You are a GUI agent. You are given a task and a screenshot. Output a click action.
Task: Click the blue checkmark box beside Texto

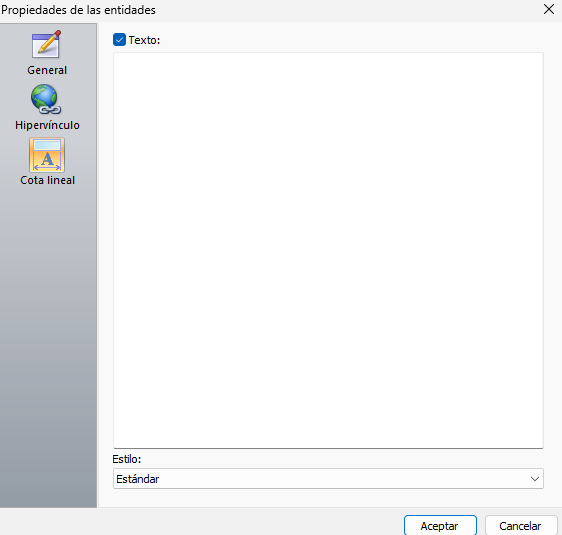pos(119,40)
